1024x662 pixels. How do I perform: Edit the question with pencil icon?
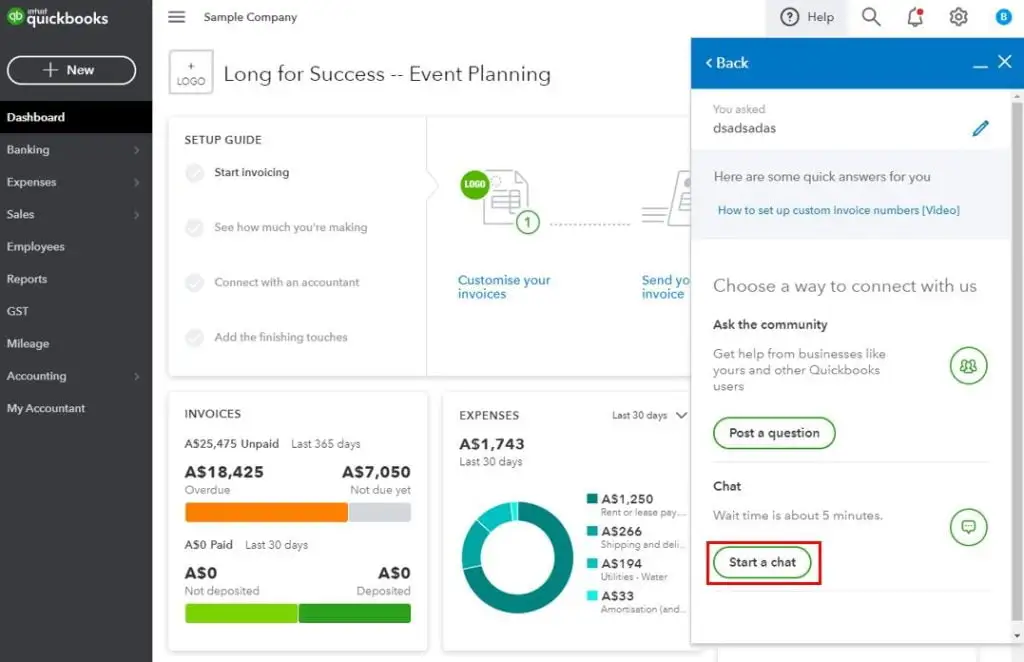[x=980, y=128]
